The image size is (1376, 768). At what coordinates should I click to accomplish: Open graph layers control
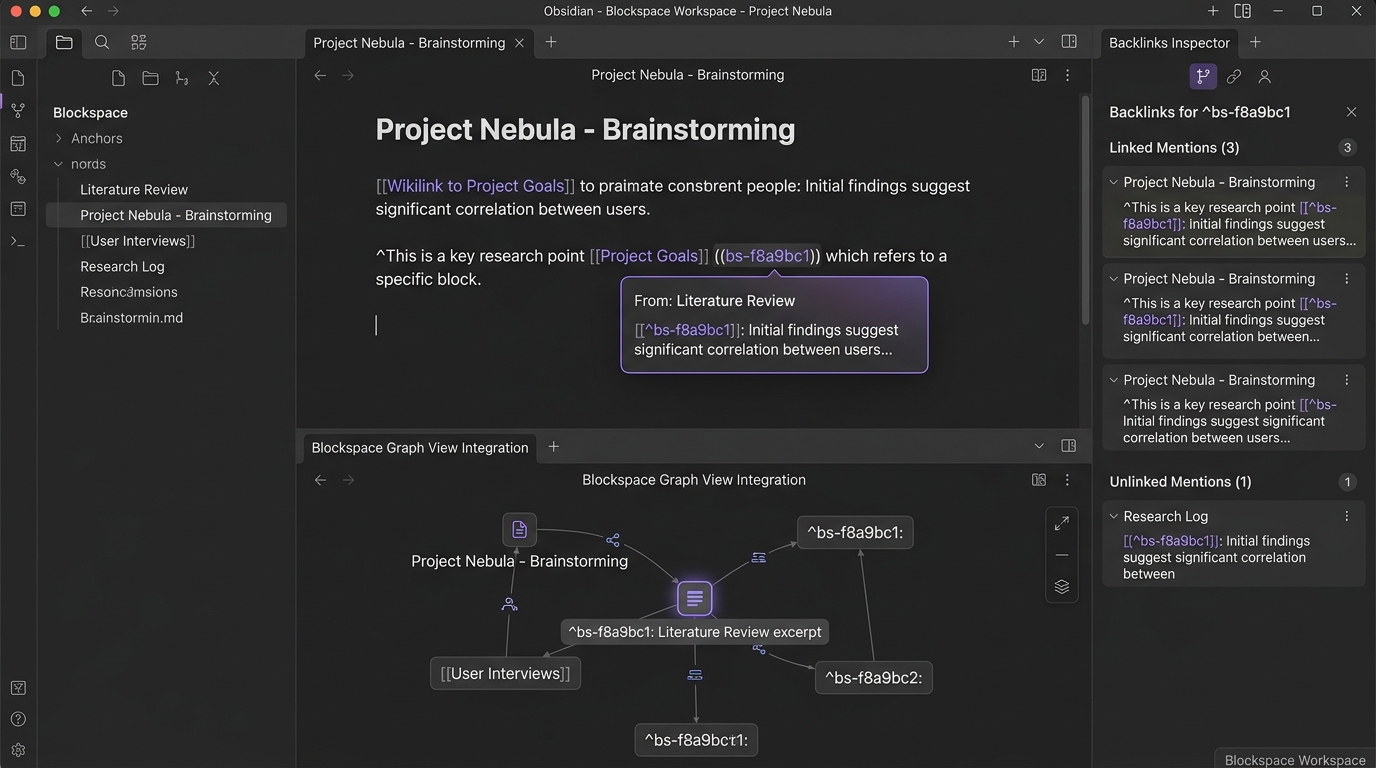coord(1062,587)
